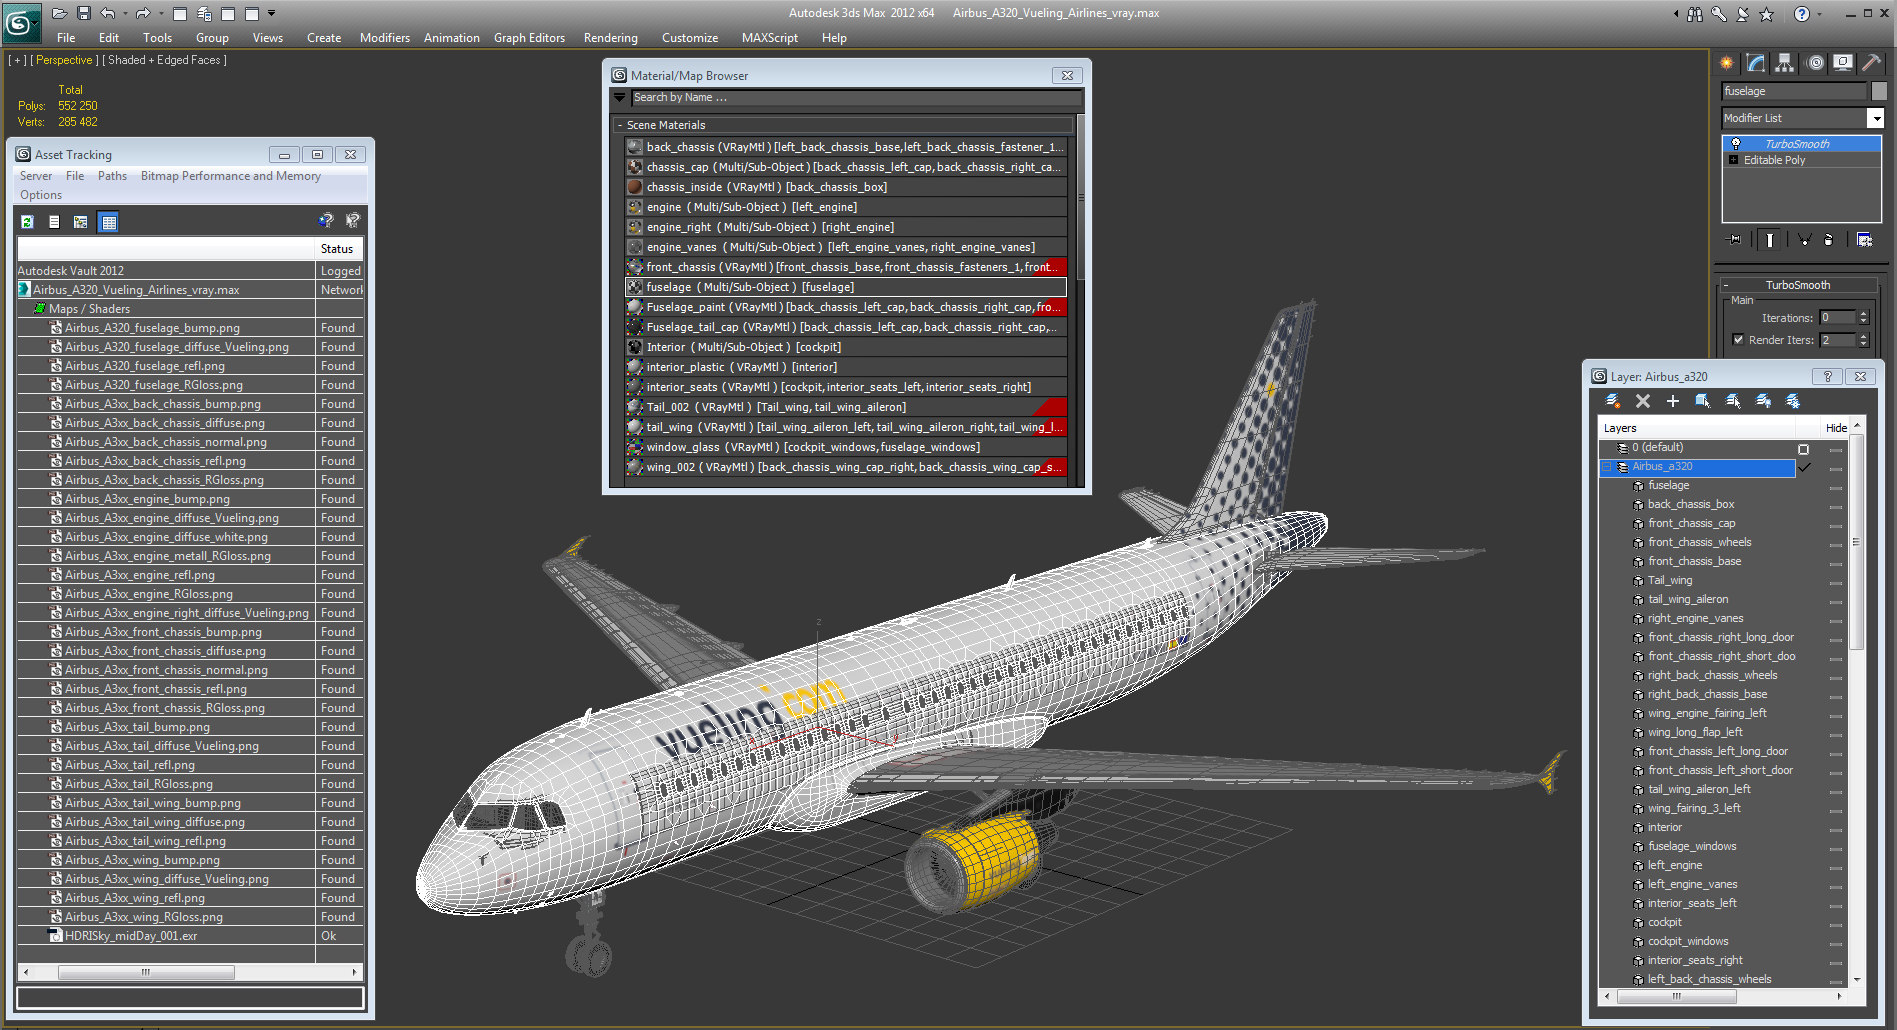This screenshot has width=1897, height=1030.
Task: Click Create New Layer icon in Layer dialog
Action: [x=1613, y=401]
